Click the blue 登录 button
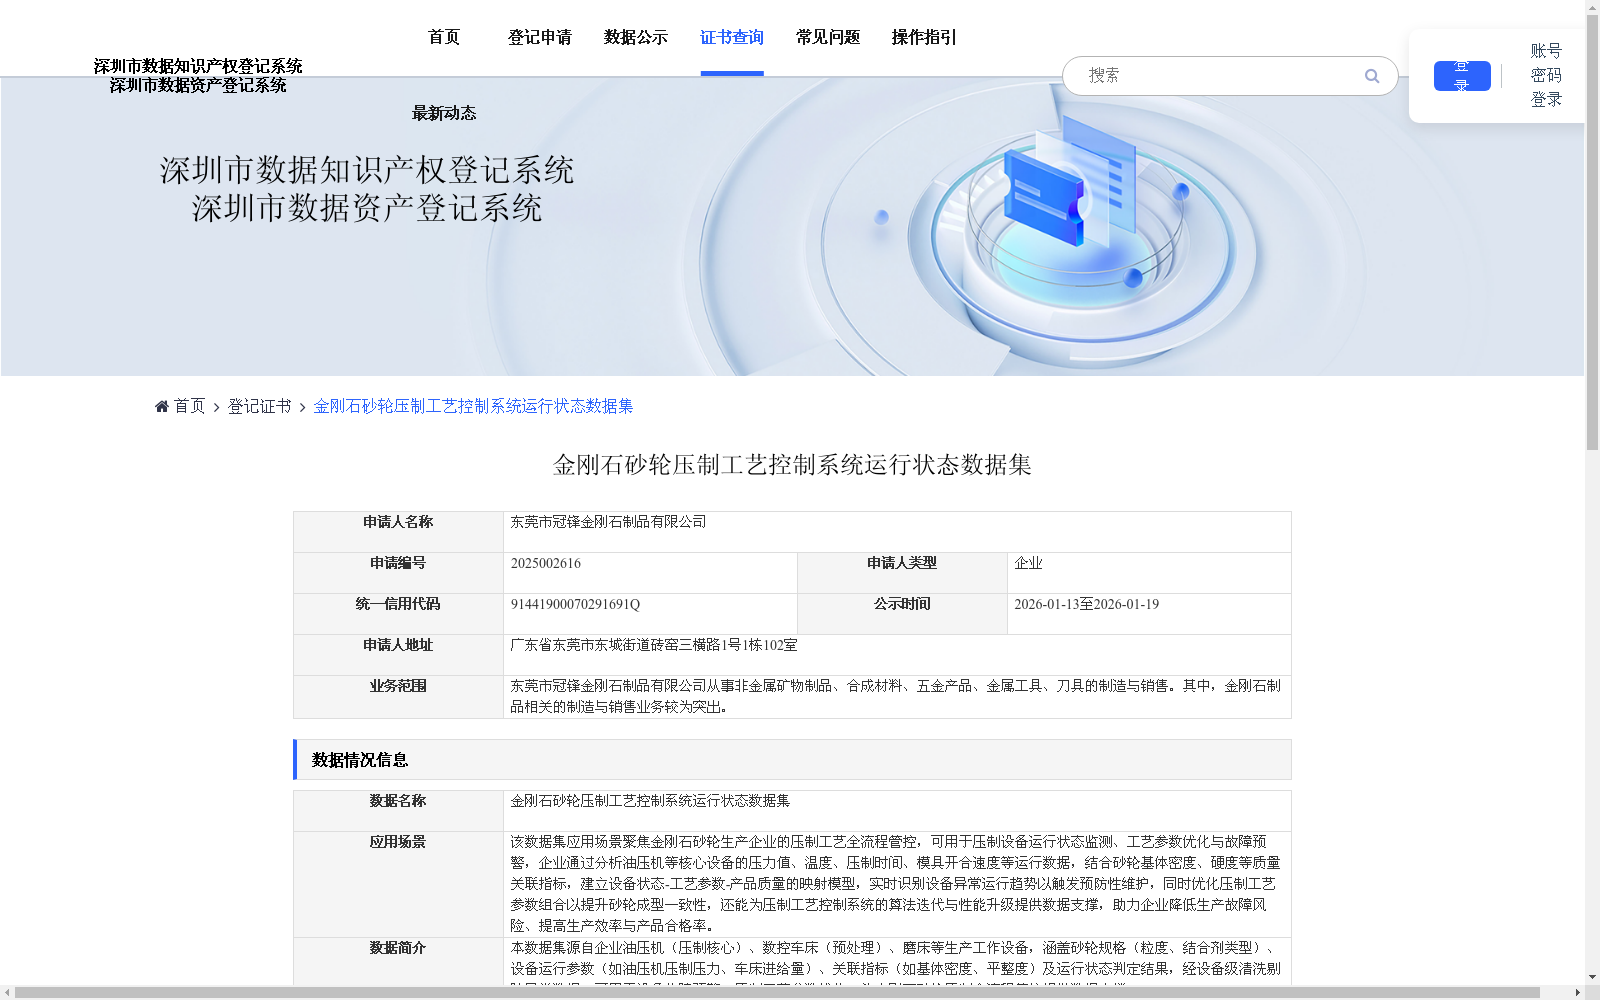 tap(1462, 76)
